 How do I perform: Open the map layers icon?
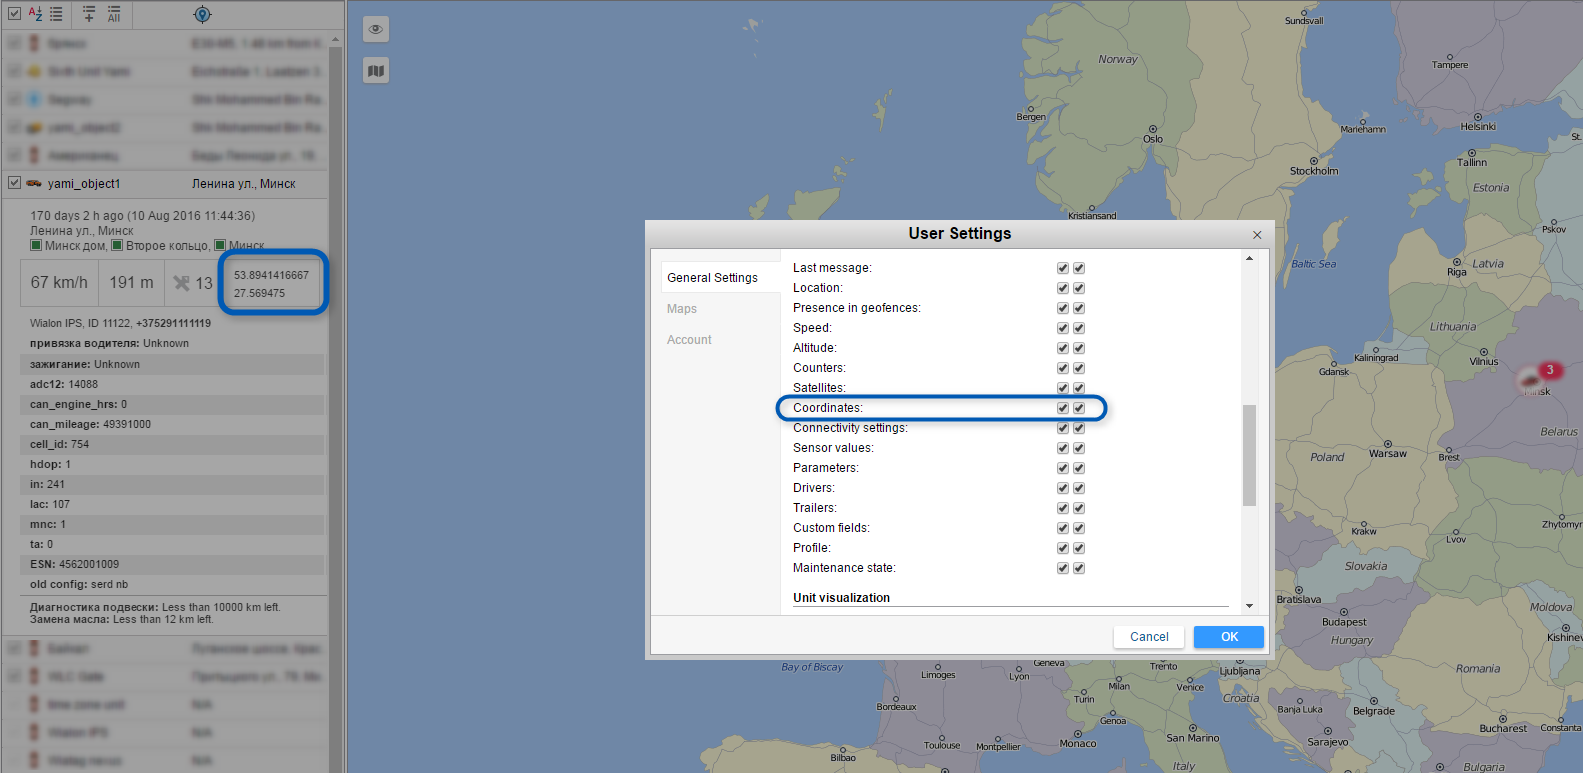coord(376,71)
